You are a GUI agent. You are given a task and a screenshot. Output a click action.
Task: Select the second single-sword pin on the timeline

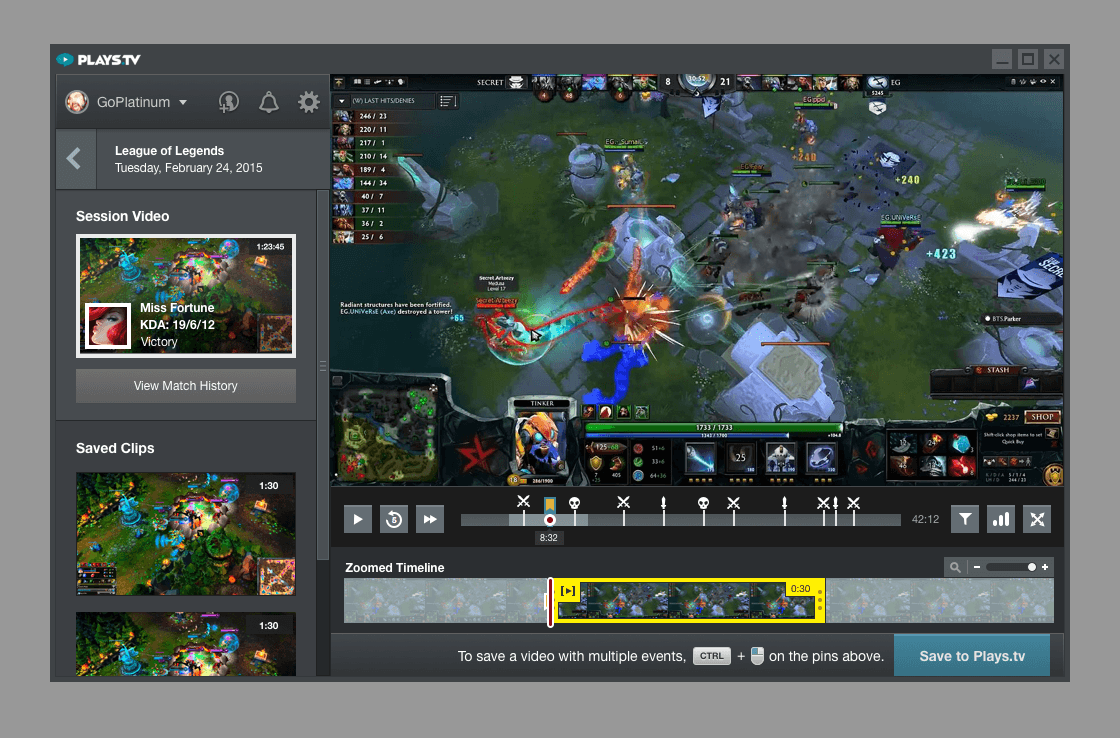(784, 503)
